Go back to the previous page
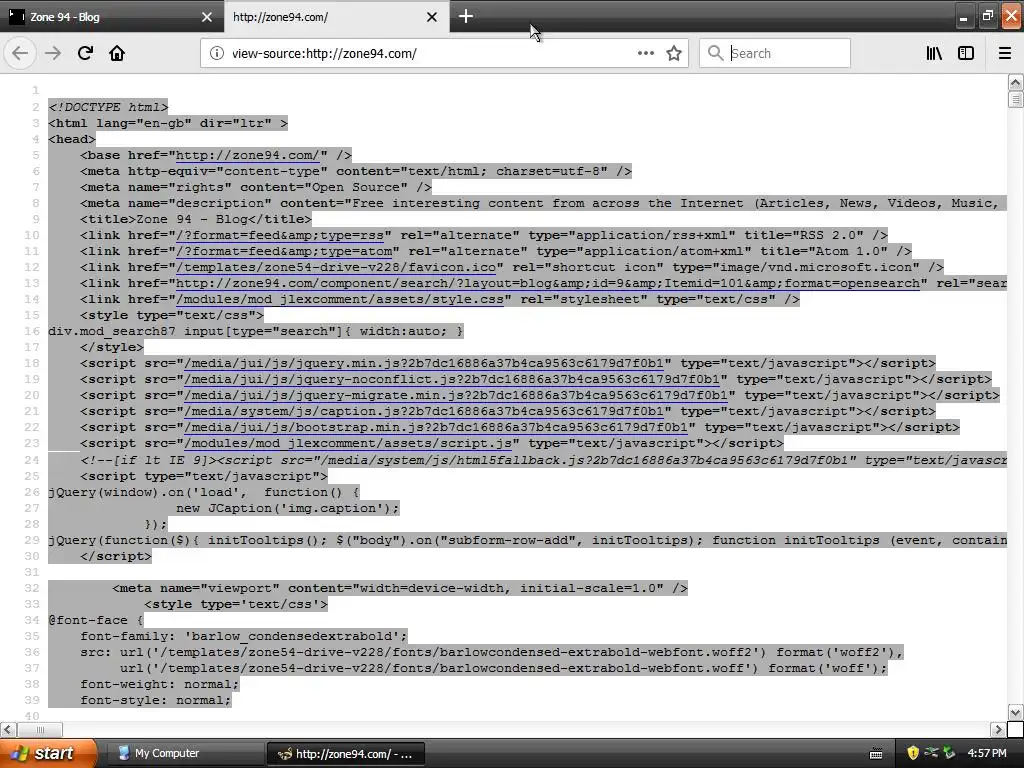Viewport: 1024px width, 768px height. (20, 53)
